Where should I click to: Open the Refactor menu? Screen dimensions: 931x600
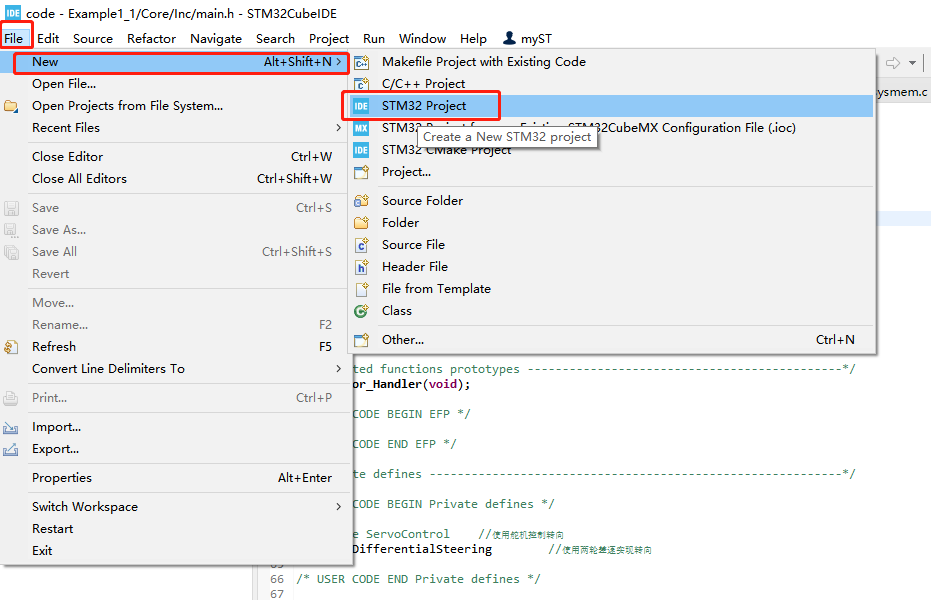151,39
